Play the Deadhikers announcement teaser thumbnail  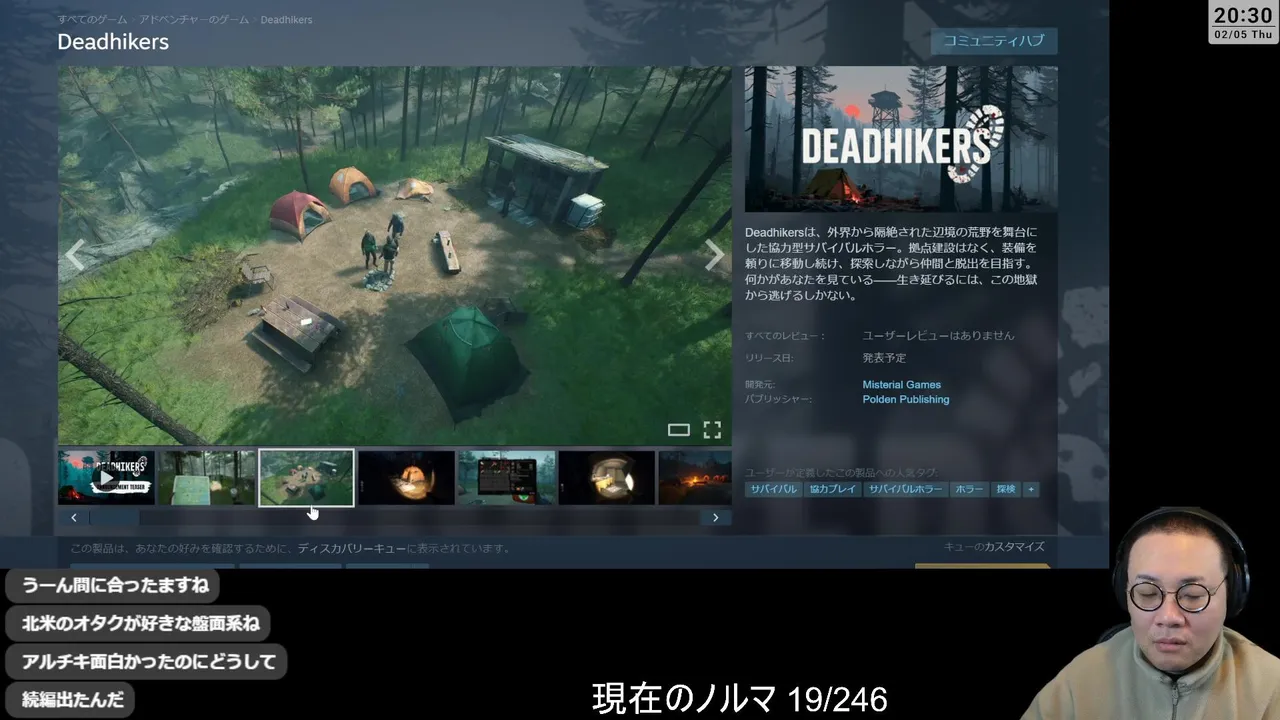point(106,478)
